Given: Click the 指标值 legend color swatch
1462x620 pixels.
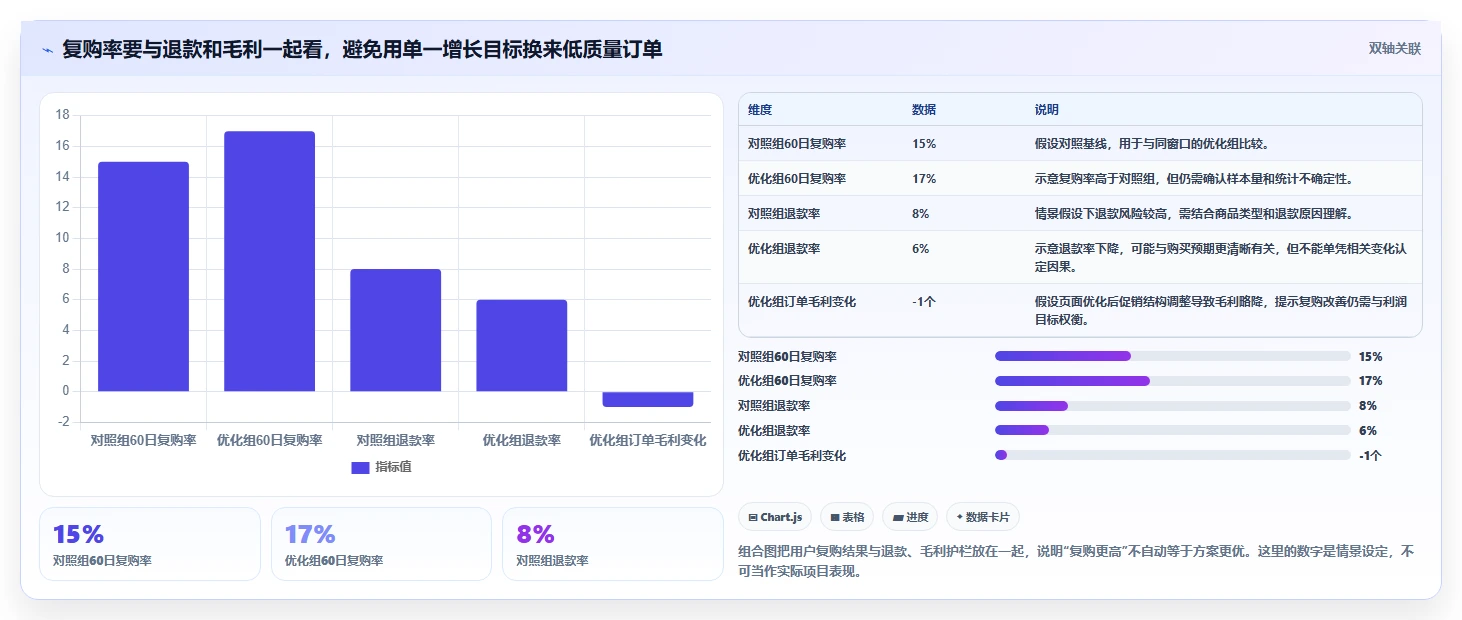Looking at the screenshot, I should [361, 468].
